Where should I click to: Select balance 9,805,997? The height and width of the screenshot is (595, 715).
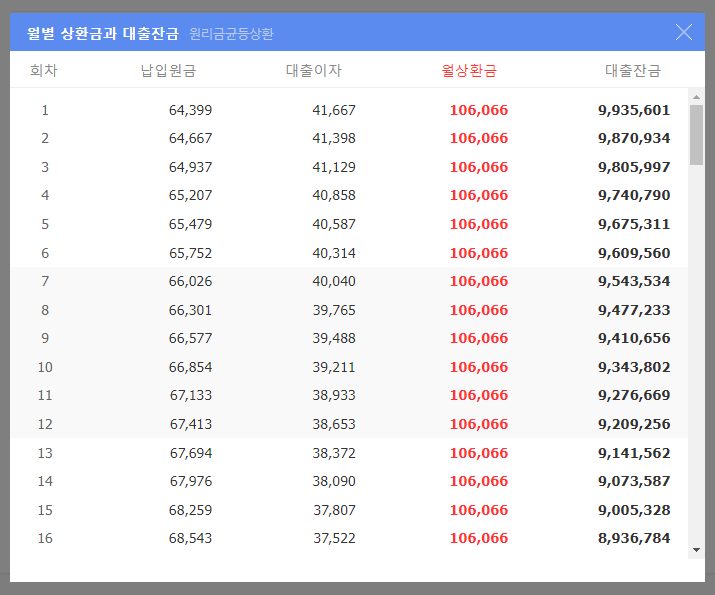[x=634, y=167]
